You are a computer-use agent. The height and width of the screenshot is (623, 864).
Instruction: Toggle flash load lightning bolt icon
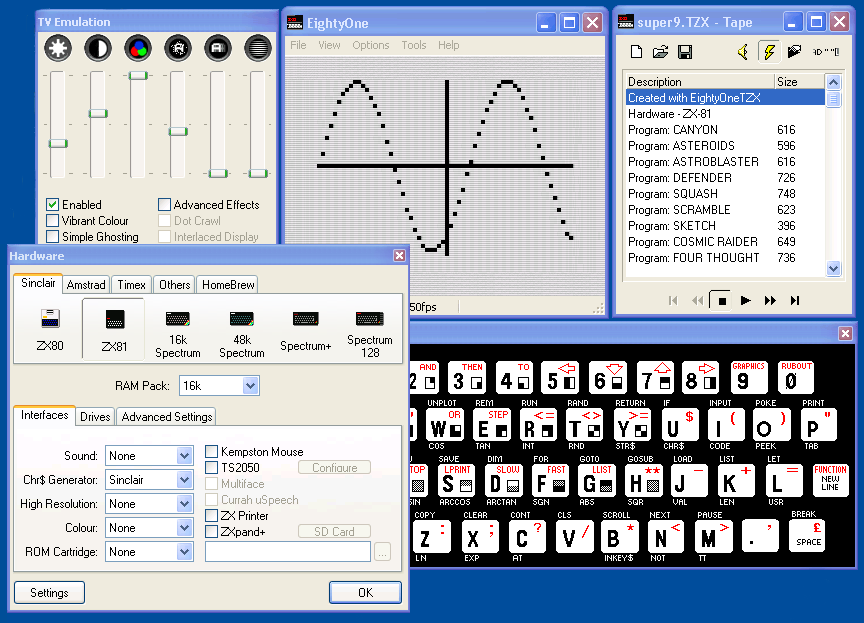(769, 52)
